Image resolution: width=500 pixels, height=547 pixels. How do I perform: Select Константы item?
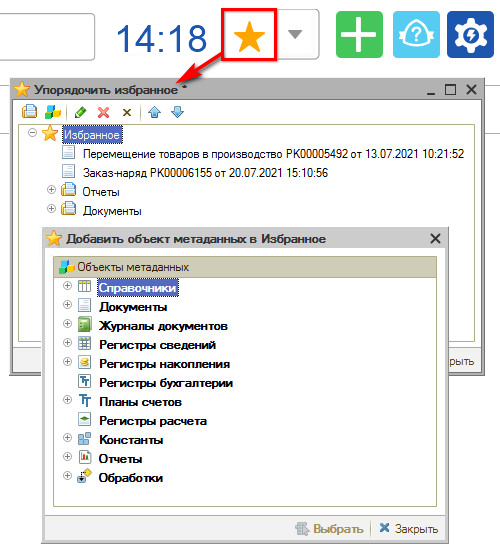pos(131,440)
